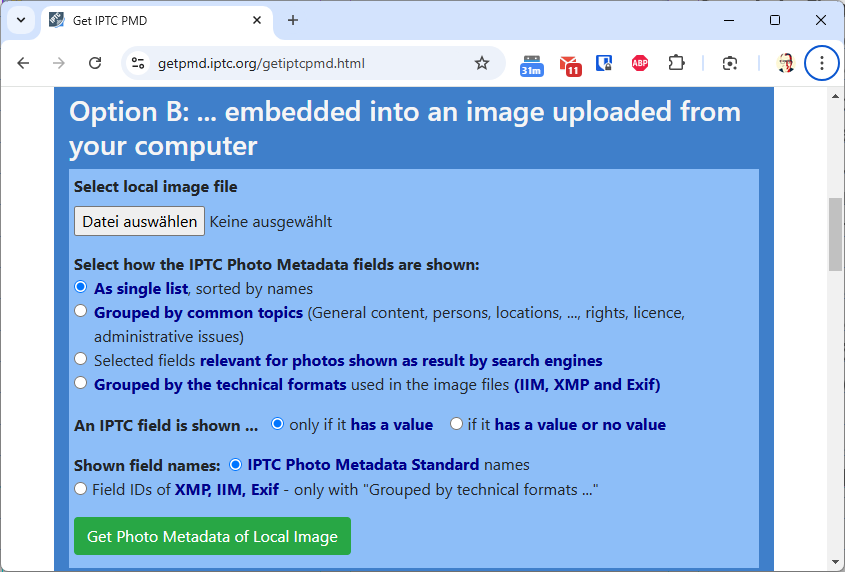
Task: Open the Extensions puzzle menu
Action: [676, 63]
